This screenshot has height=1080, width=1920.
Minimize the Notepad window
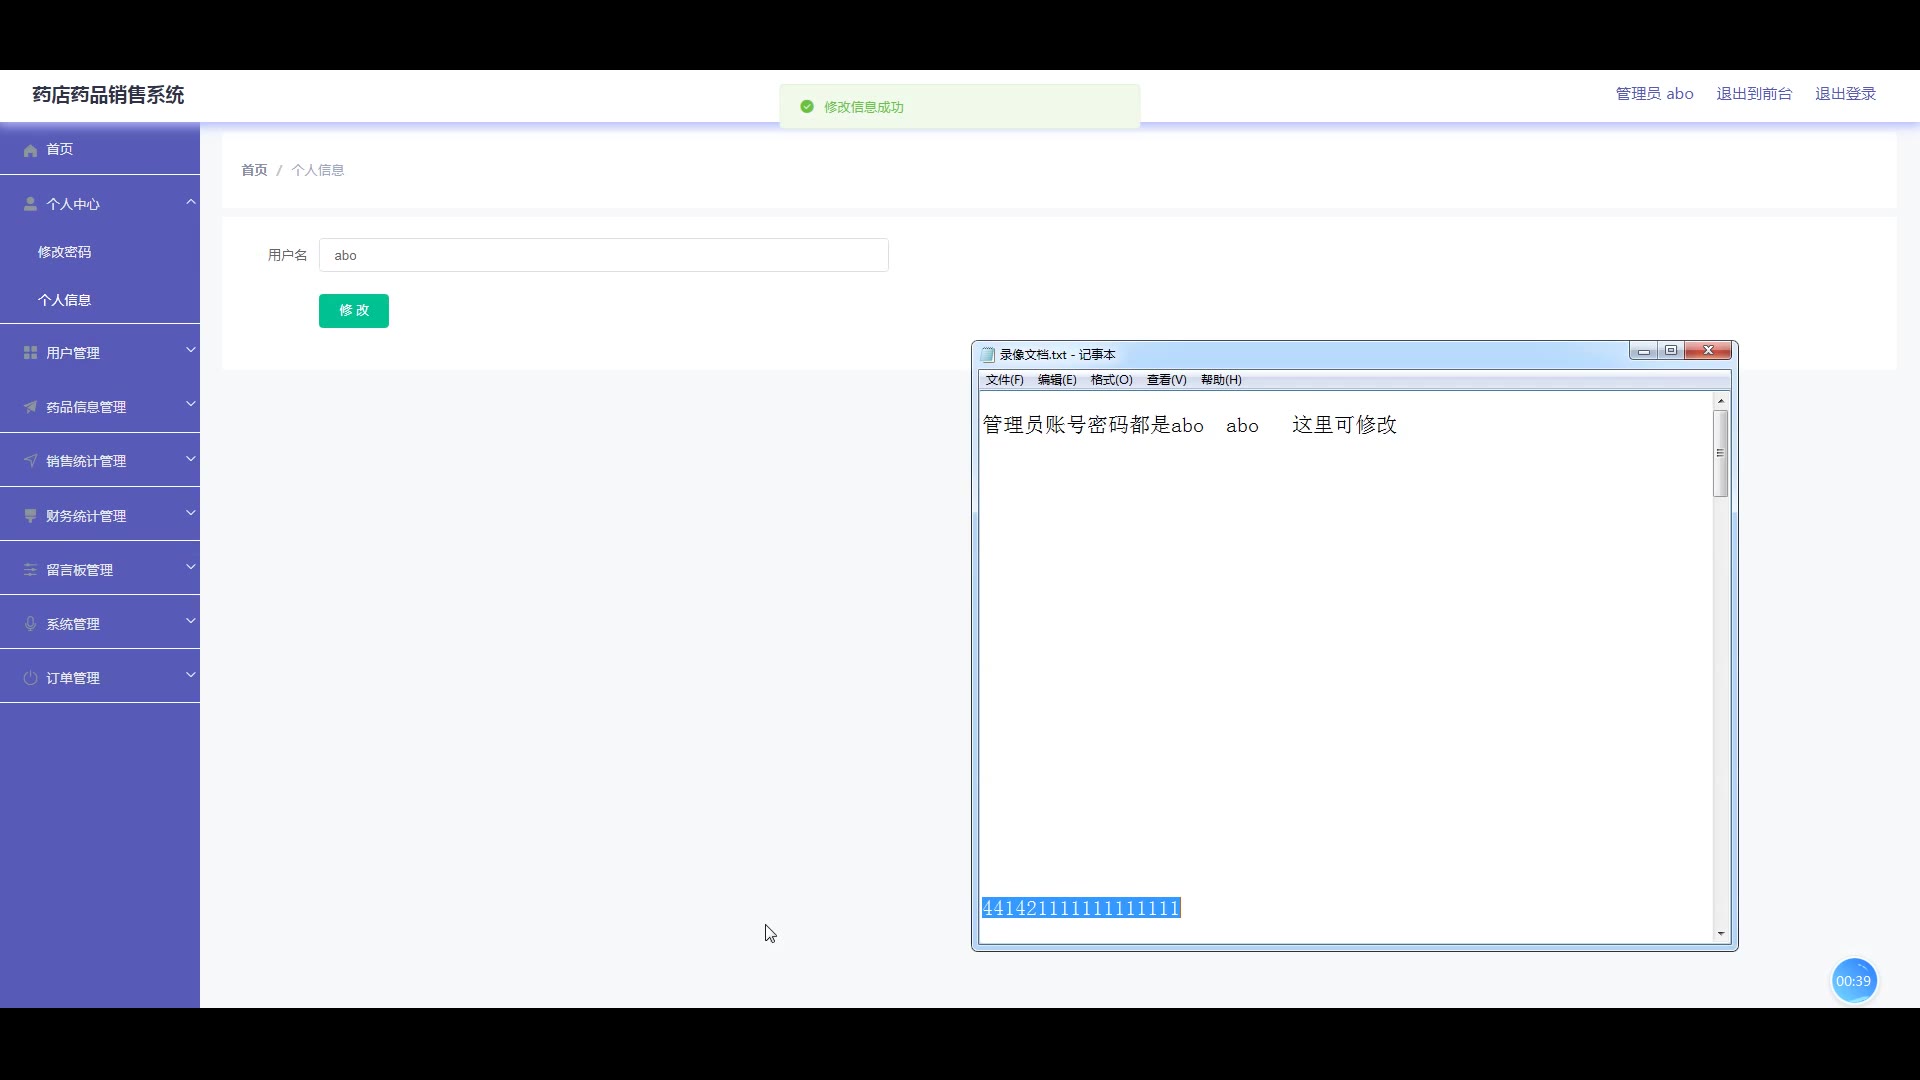(1643, 351)
